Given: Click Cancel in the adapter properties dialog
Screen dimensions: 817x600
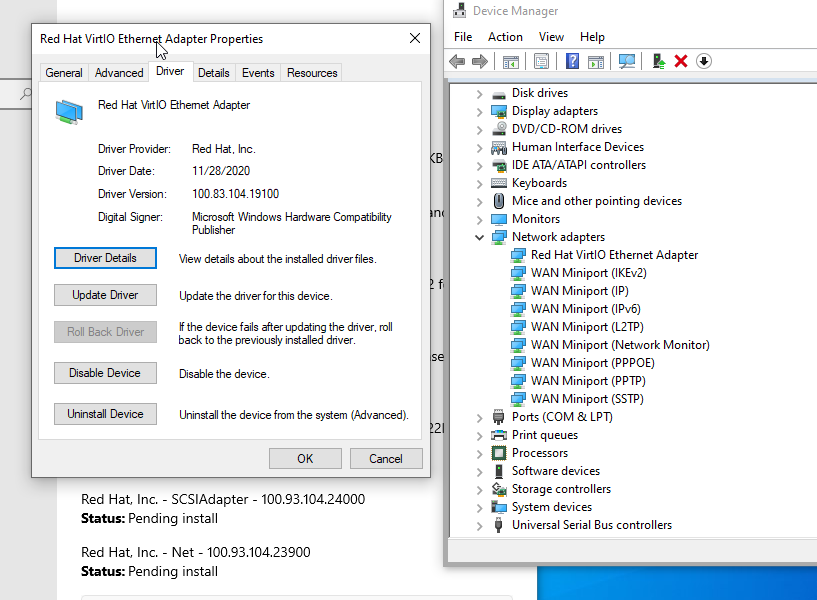Looking at the screenshot, I should [x=386, y=459].
